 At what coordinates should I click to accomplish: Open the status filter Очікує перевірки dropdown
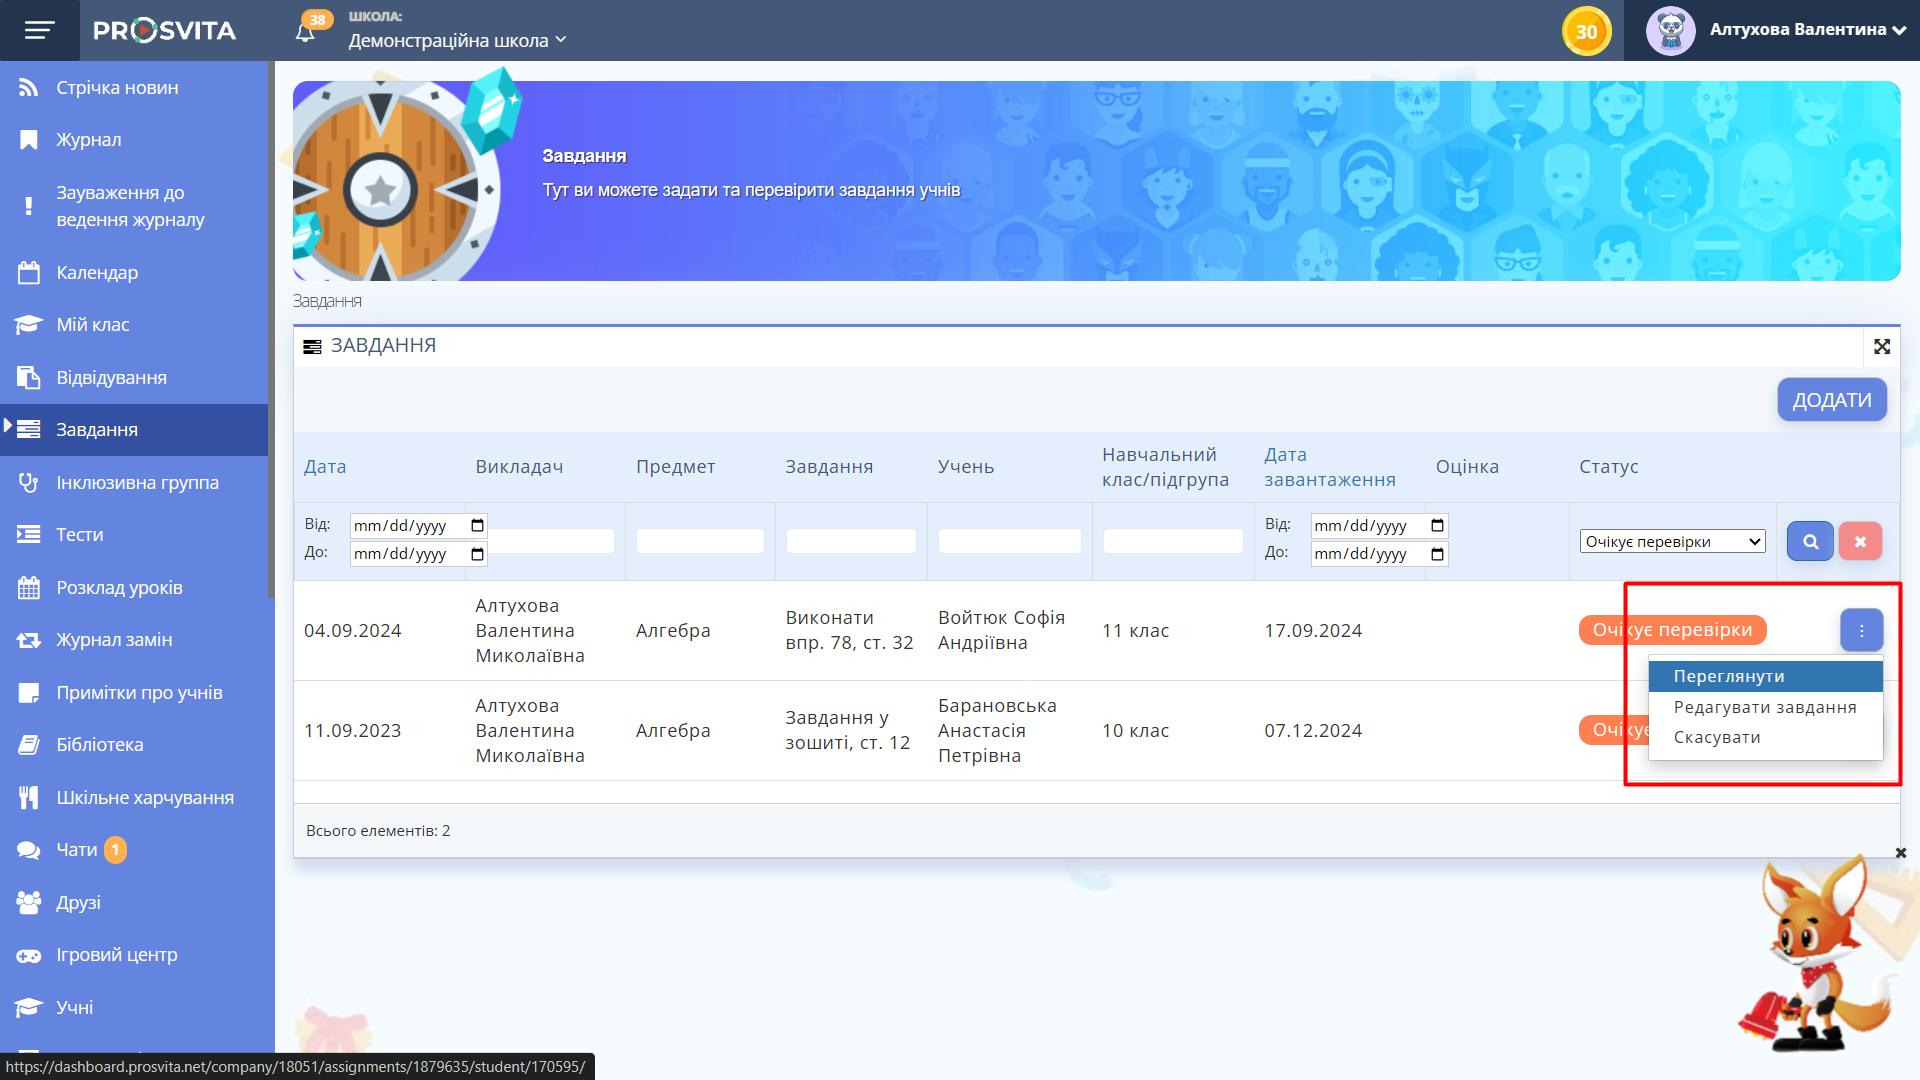coord(1672,541)
